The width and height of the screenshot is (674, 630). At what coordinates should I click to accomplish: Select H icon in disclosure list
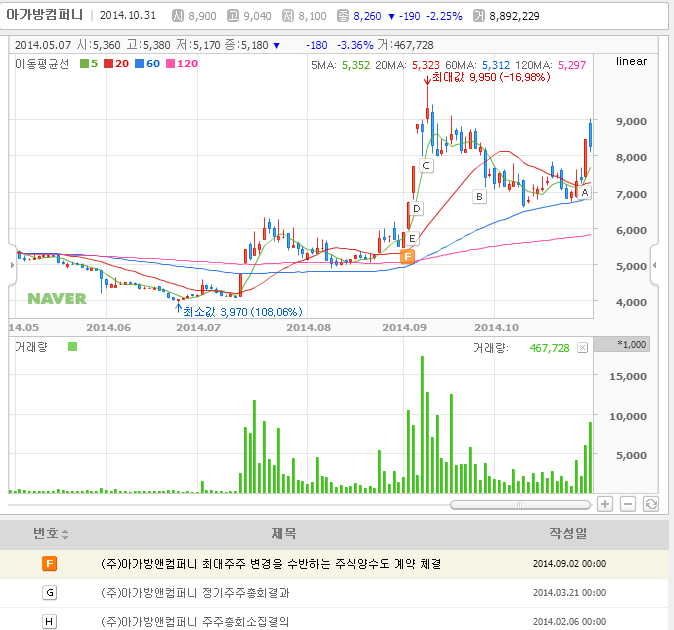49,621
